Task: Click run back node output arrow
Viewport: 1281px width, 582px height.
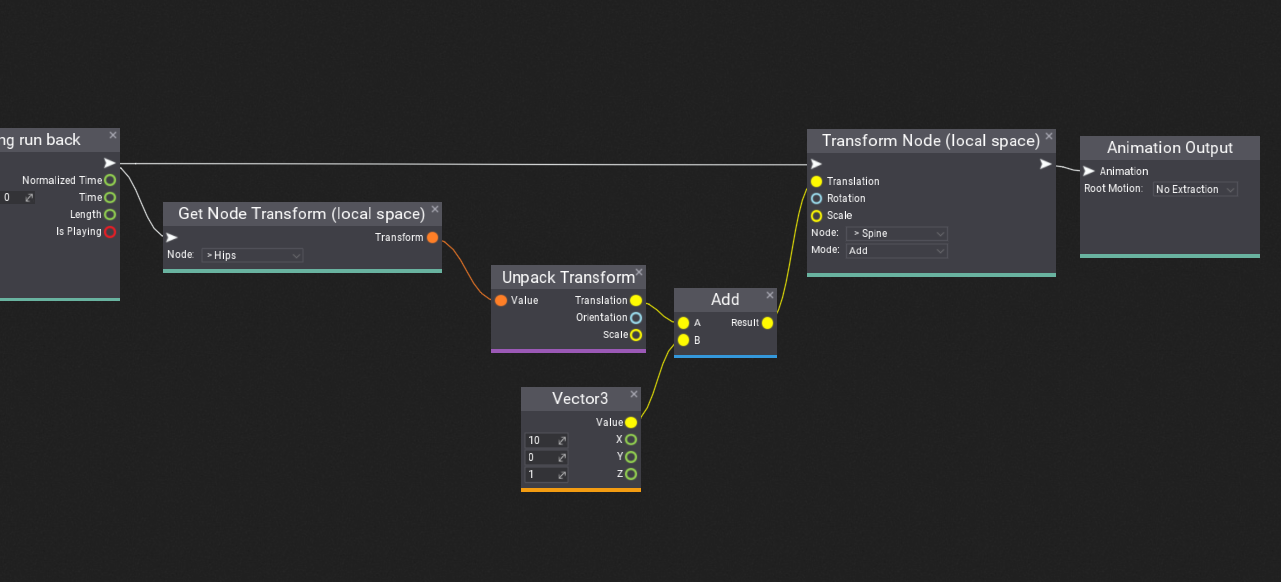Action: pyautogui.click(x=110, y=163)
